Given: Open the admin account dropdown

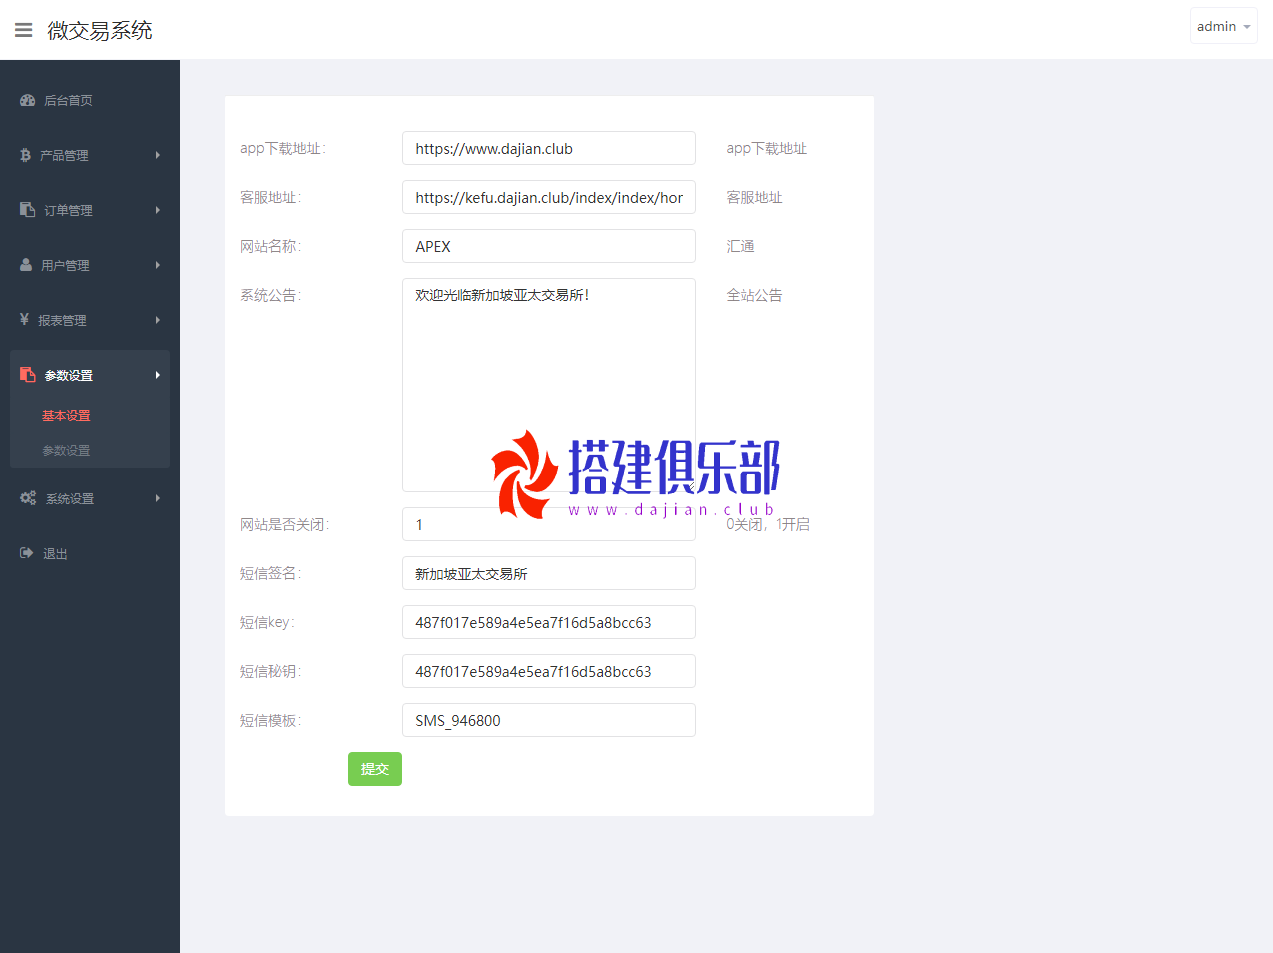Looking at the screenshot, I should [x=1223, y=26].
